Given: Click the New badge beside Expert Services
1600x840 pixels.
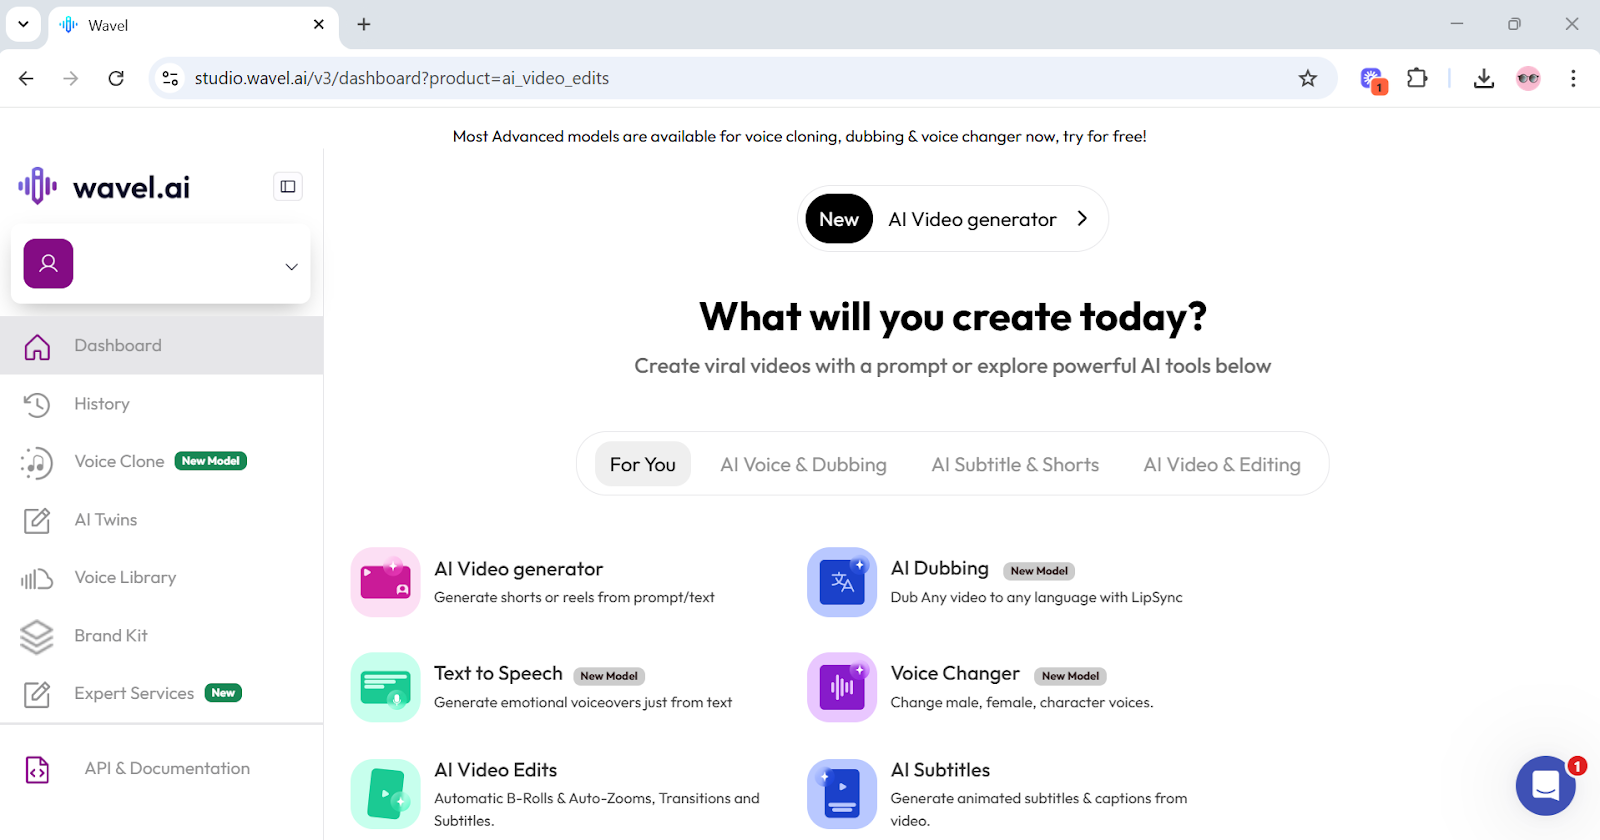Looking at the screenshot, I should 223,693.
